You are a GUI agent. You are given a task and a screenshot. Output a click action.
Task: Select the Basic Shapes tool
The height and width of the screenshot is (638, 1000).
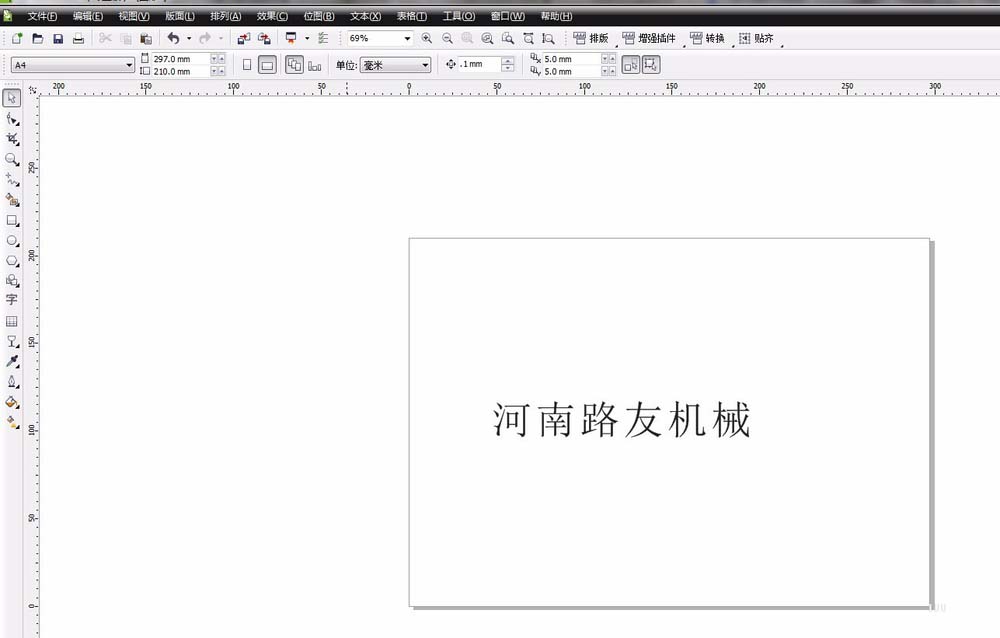pos(12,280)
